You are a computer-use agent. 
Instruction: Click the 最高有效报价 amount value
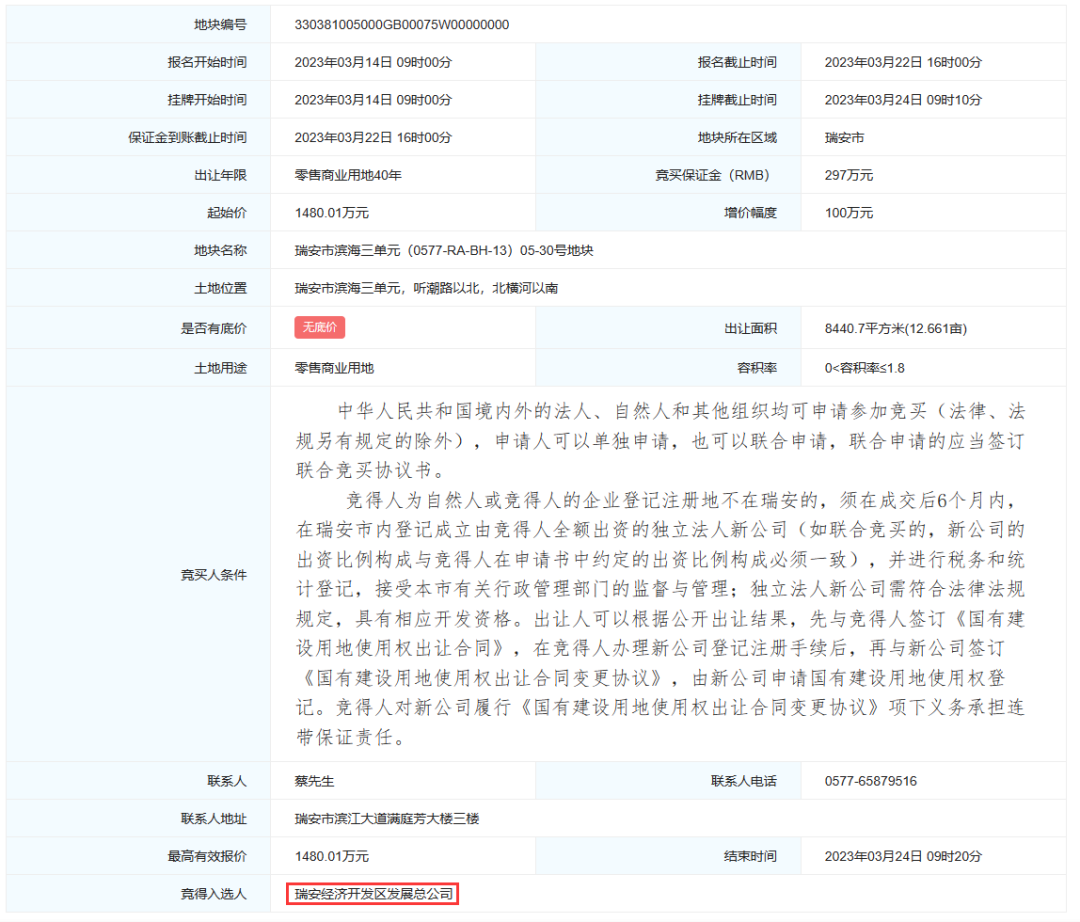[331, 857]
